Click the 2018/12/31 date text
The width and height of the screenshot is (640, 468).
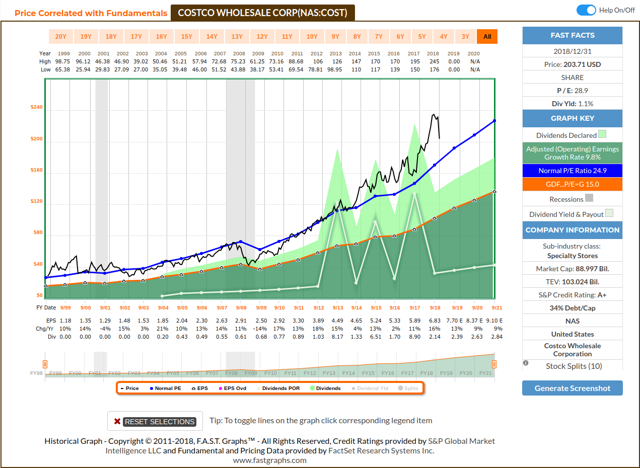[572, 51]
